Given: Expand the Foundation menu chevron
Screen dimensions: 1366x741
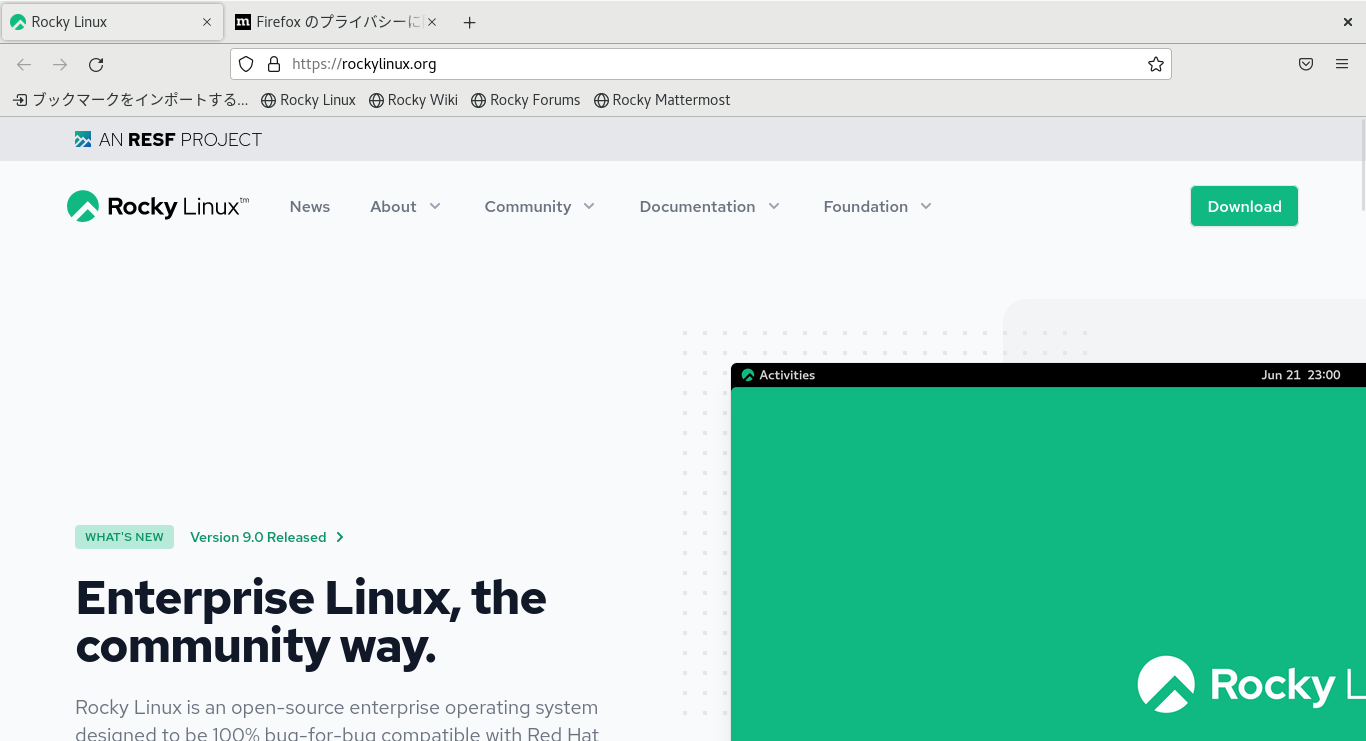Looking at the screenshot, I should 926,206.
